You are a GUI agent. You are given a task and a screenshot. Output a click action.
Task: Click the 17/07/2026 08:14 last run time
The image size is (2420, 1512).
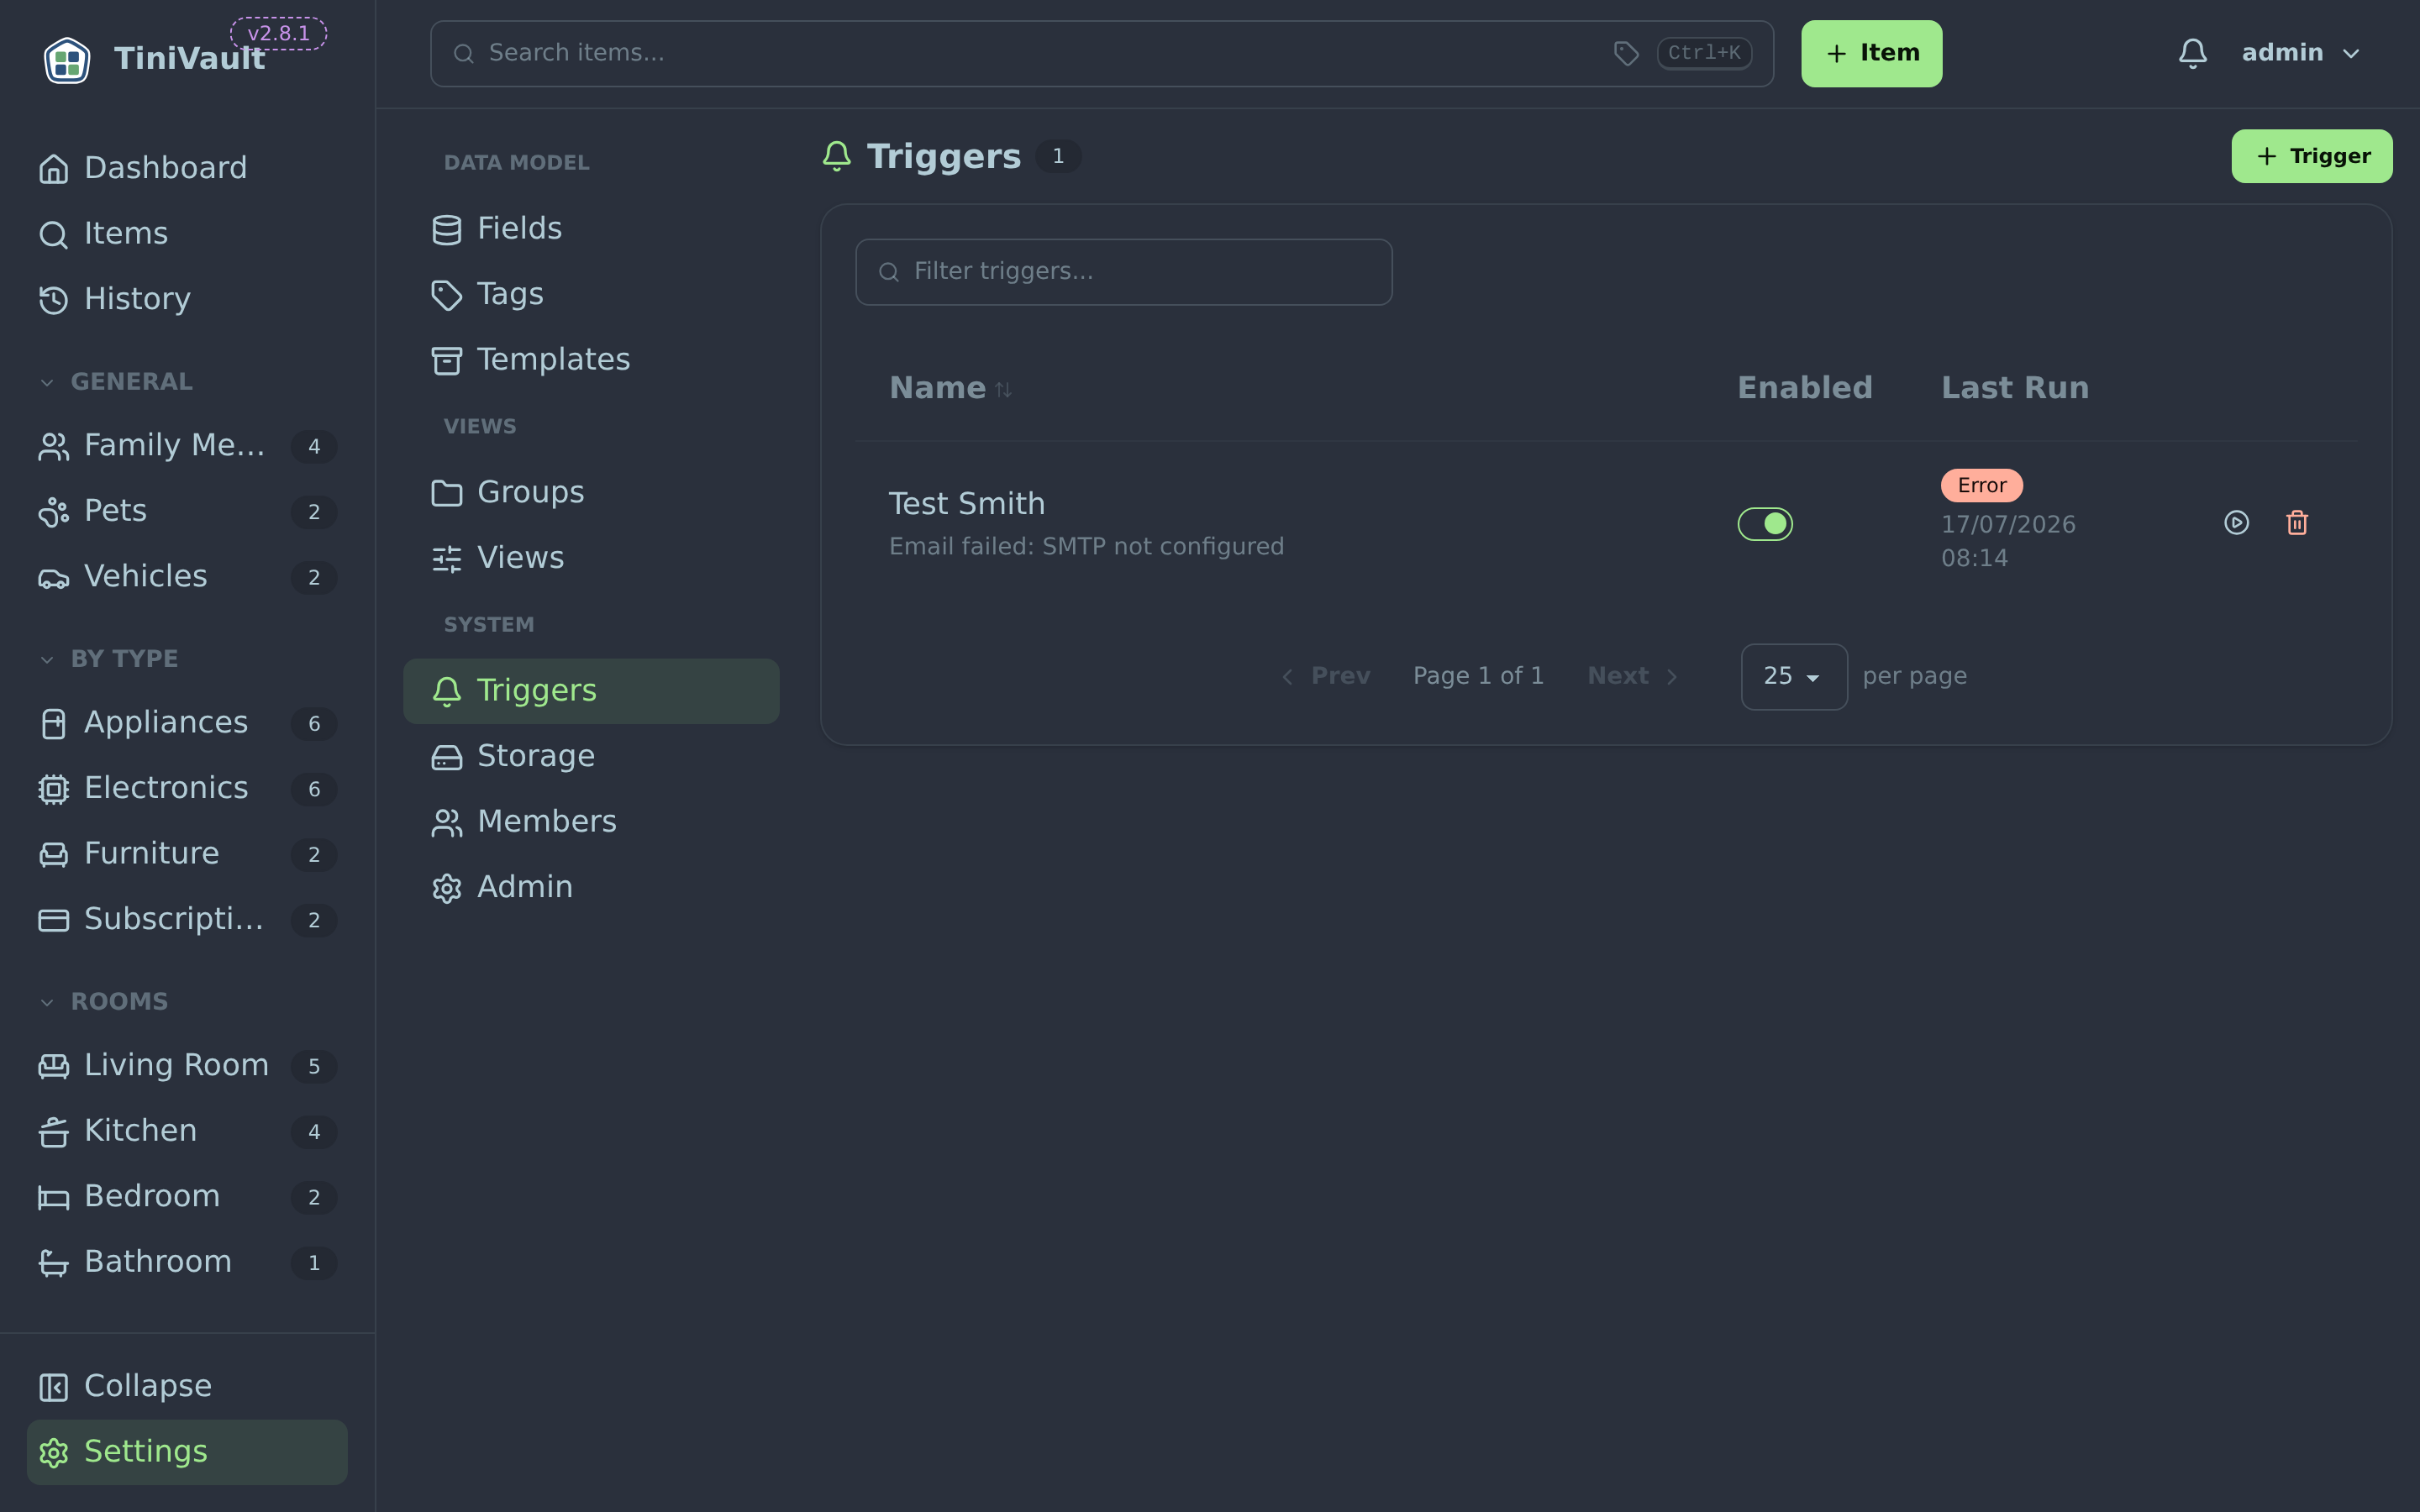2008,541
